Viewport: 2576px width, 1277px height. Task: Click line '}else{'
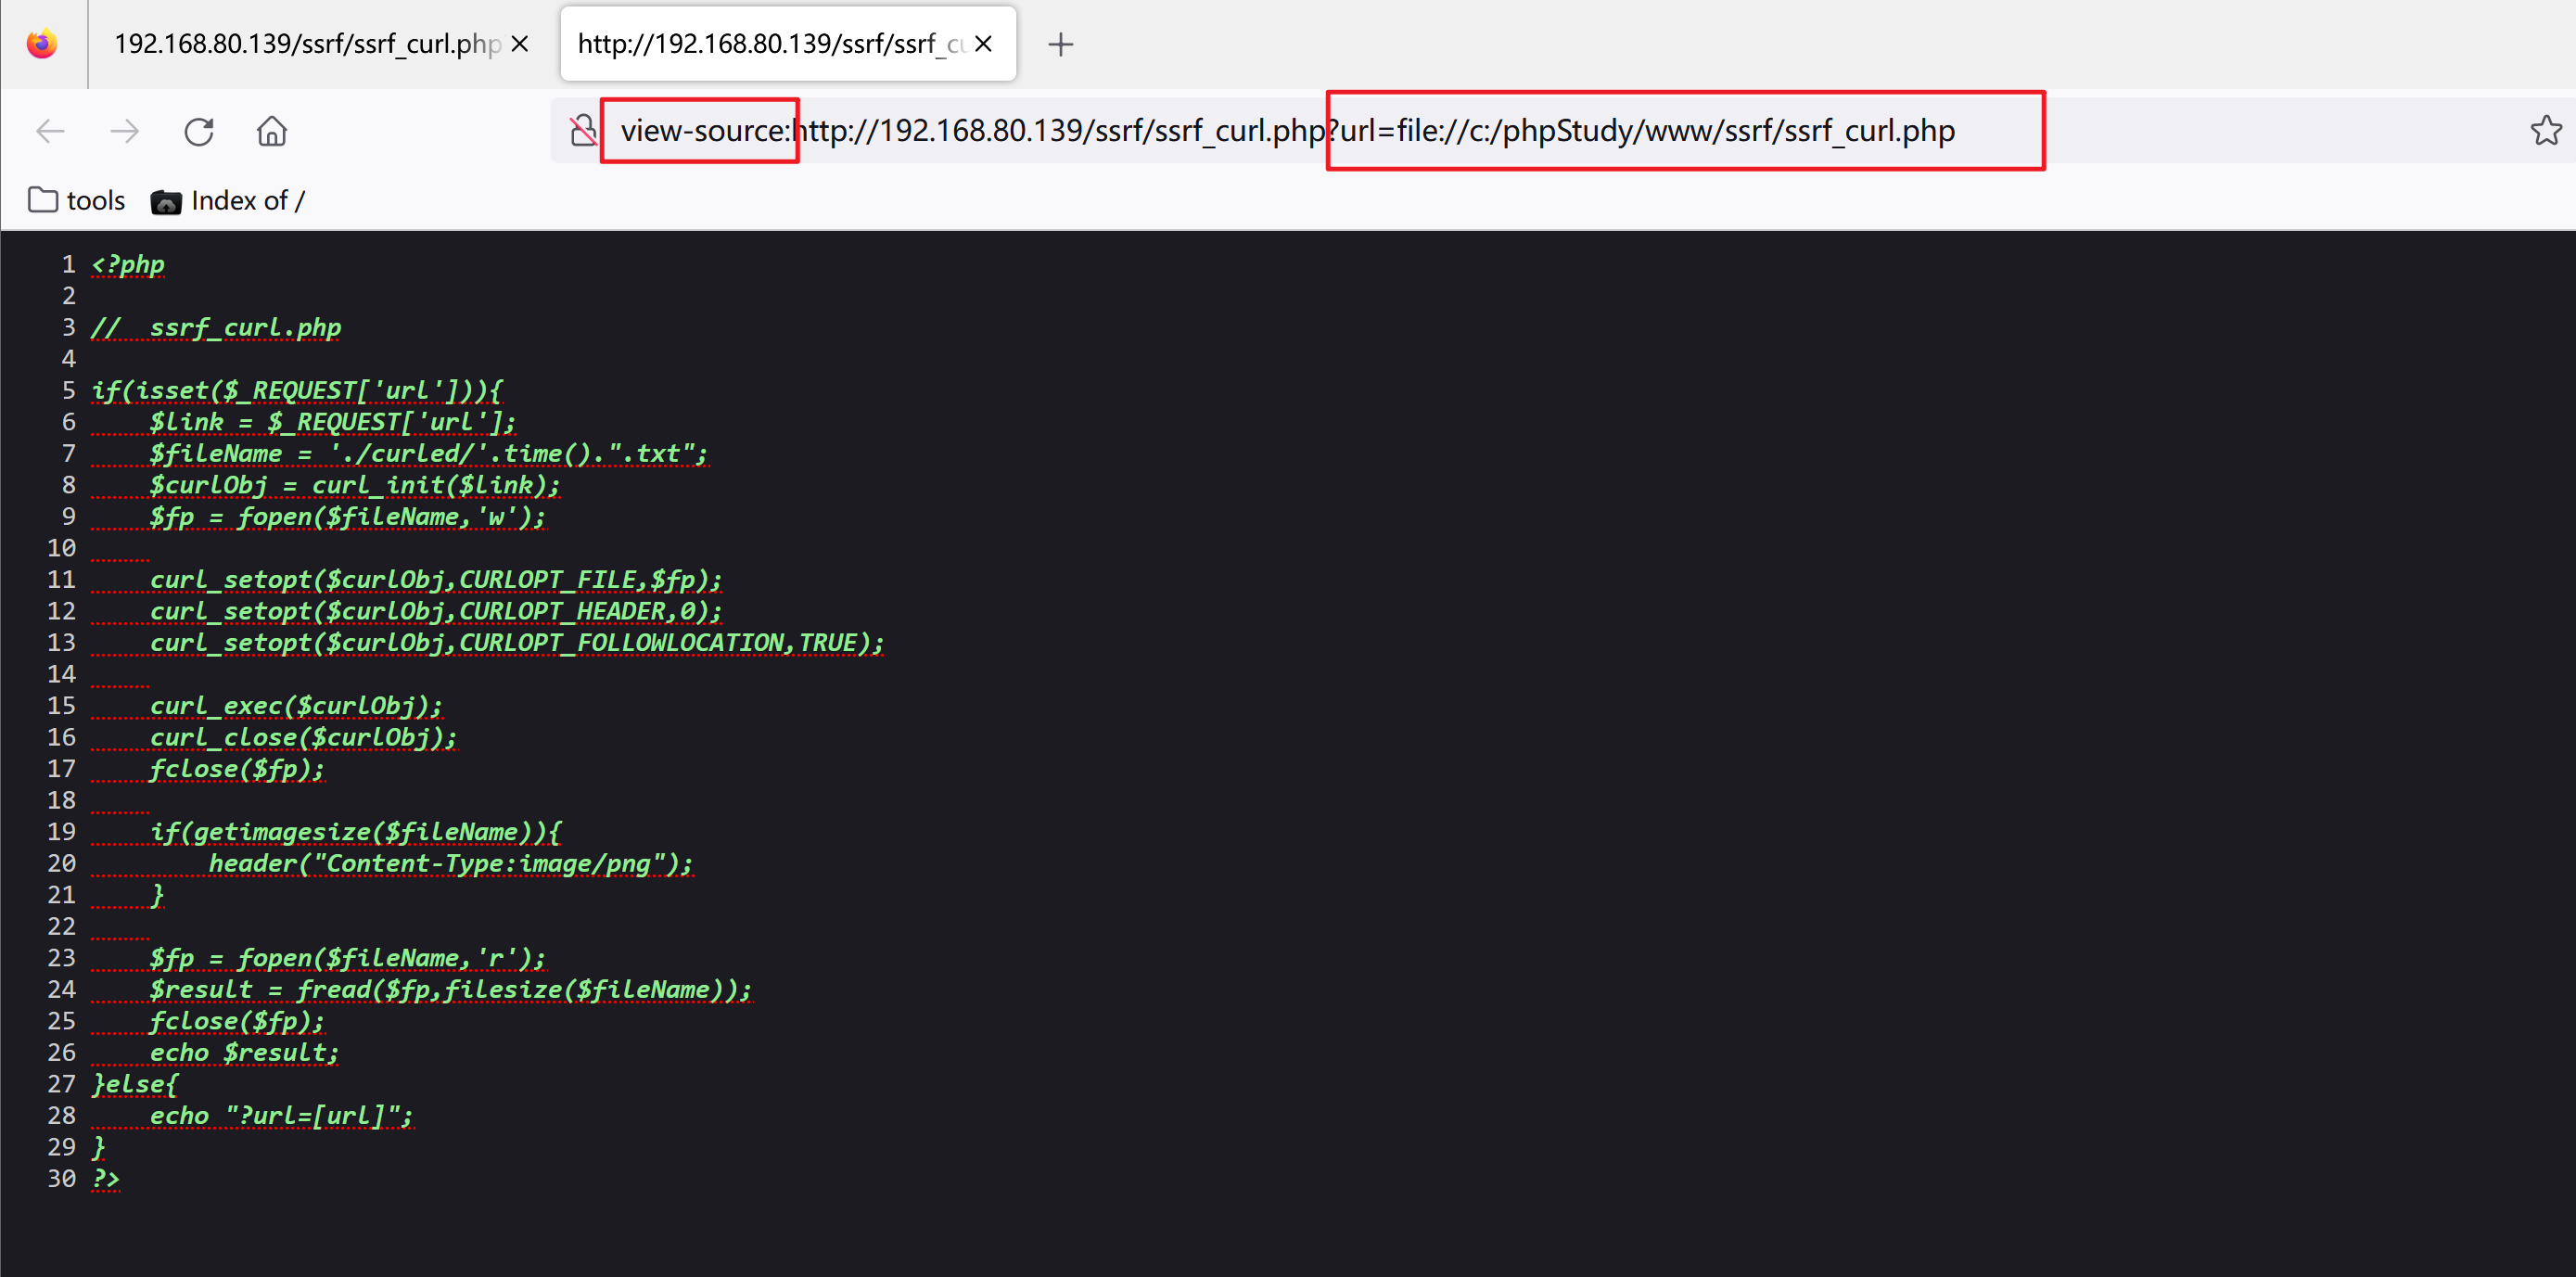[x=135, y=1084]
